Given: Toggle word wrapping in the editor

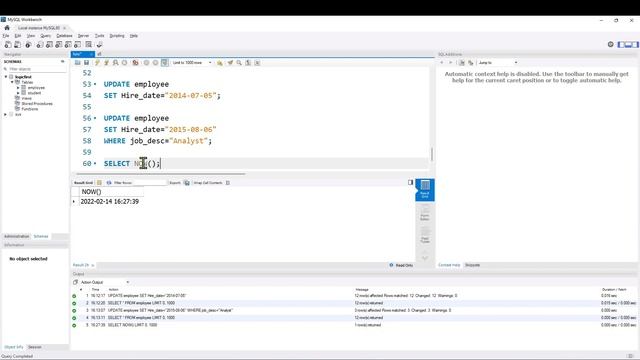Looking at the screenshot, I should (257, 62).
